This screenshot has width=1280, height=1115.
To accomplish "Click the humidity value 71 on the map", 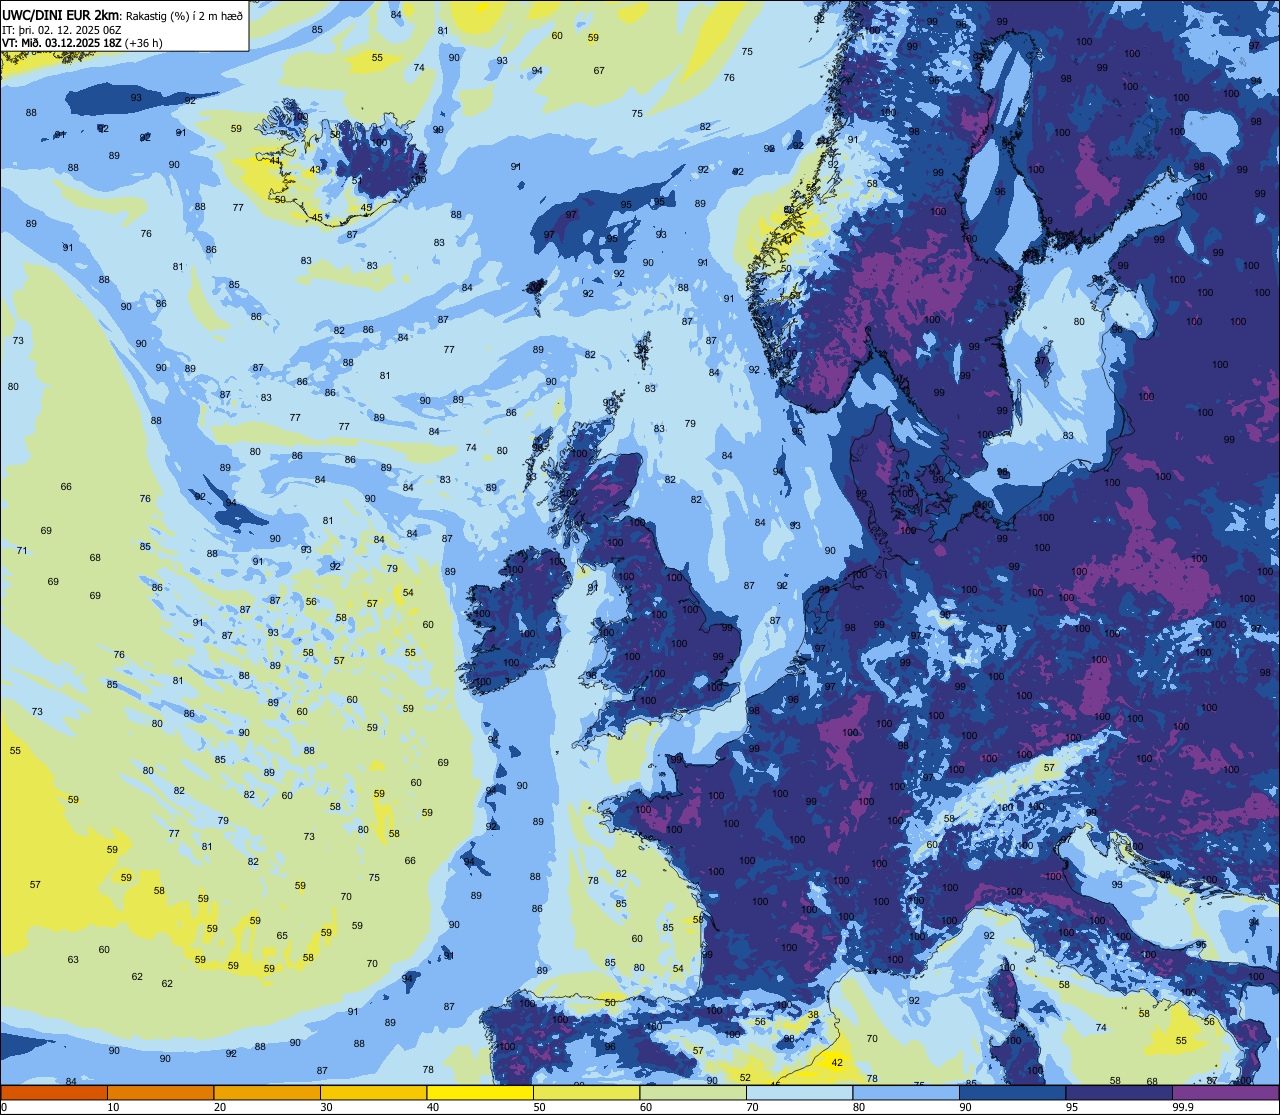I will pyautogui.click(x=22, y=551).
